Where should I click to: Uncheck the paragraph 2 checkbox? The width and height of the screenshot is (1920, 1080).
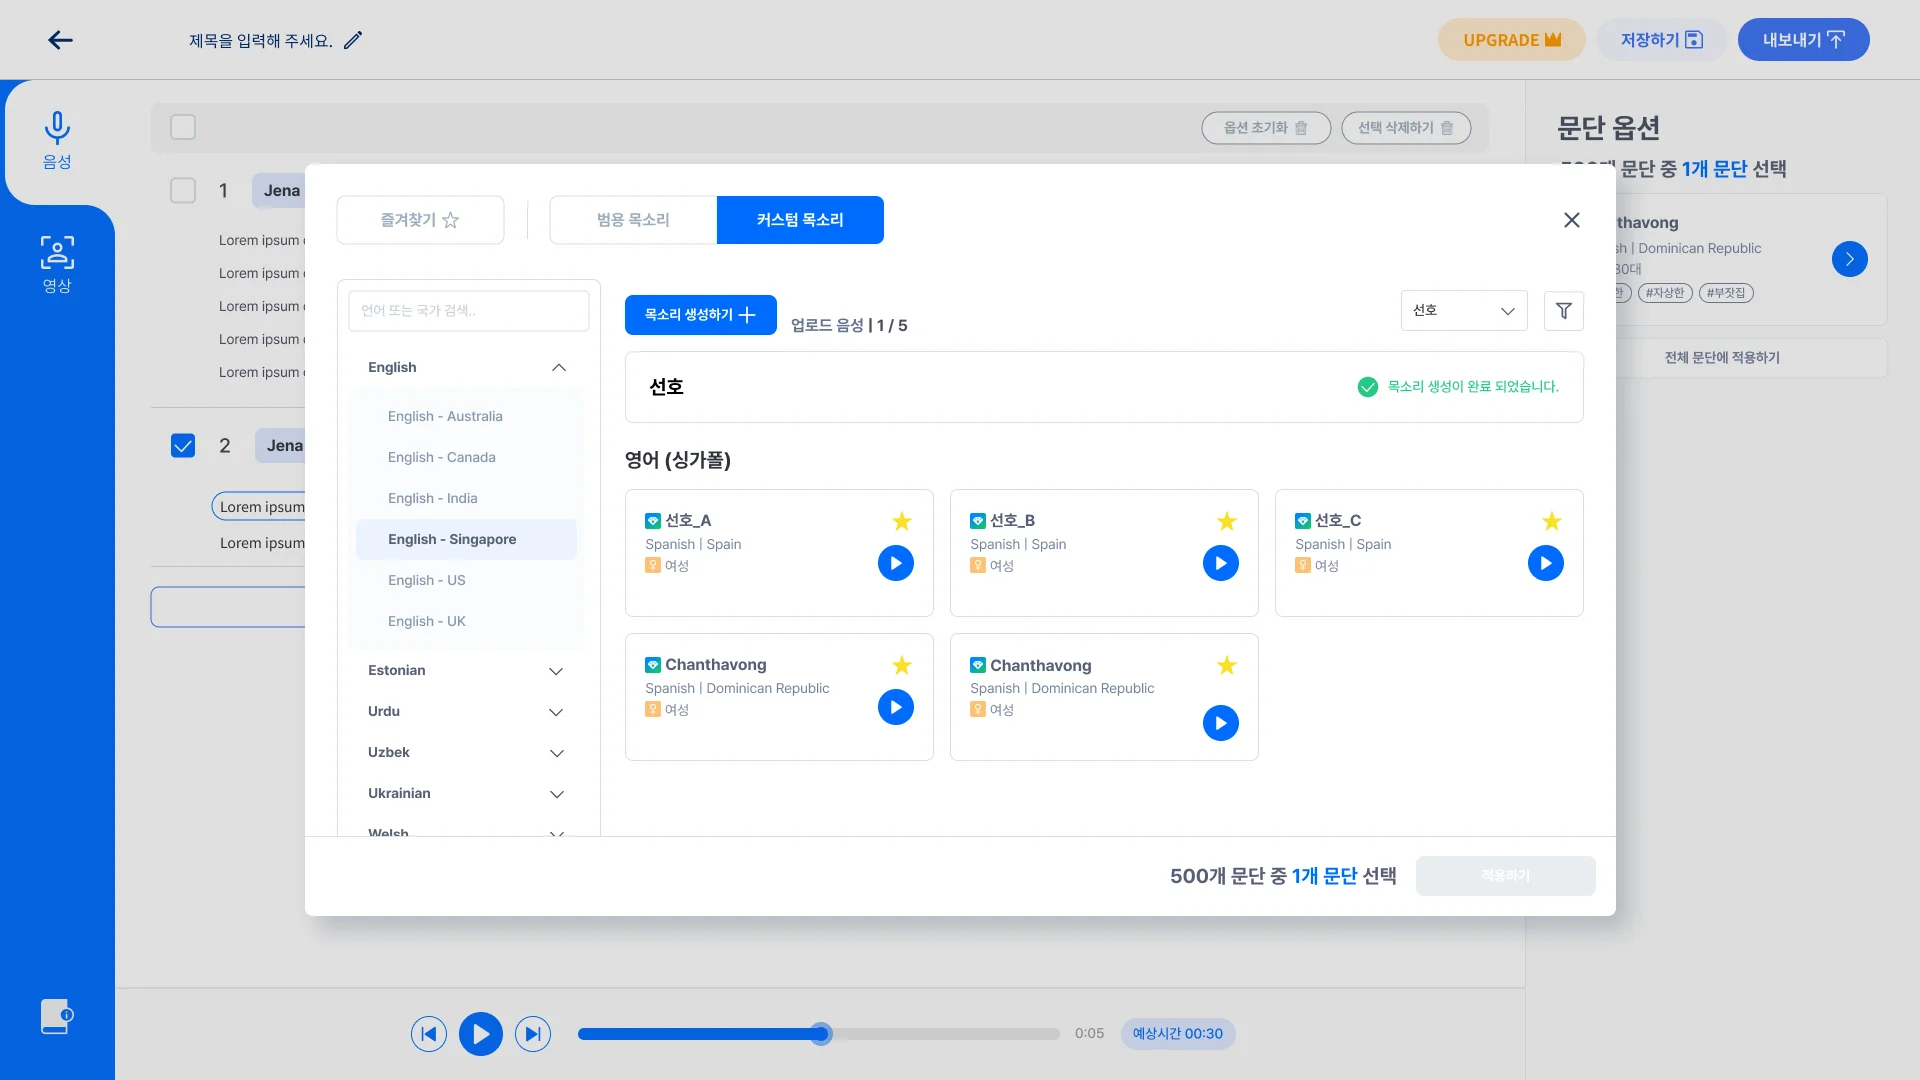click(183, 446)
